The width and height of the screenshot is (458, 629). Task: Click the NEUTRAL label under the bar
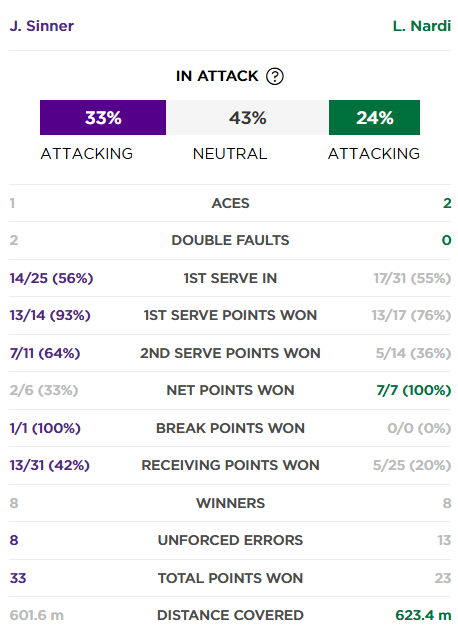click(x=230, y=154)
